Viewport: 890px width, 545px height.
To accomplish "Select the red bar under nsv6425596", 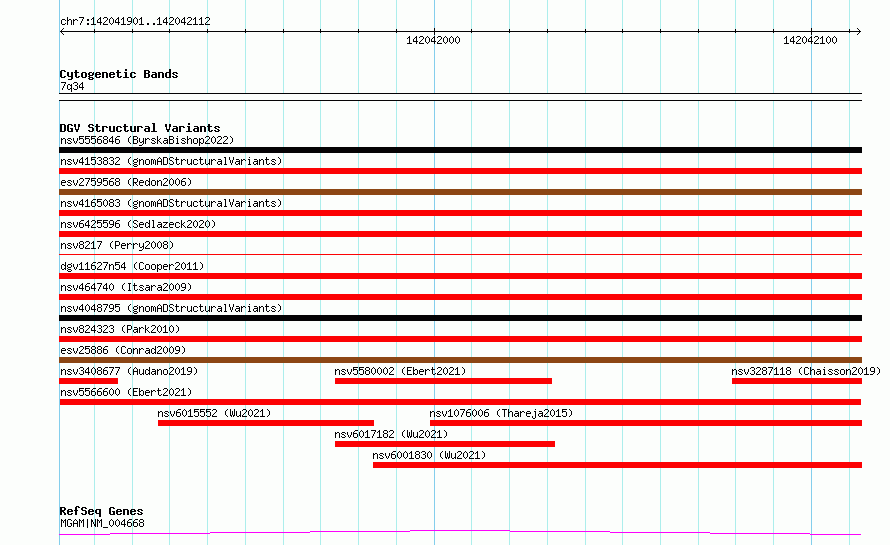I will [460, 234].
